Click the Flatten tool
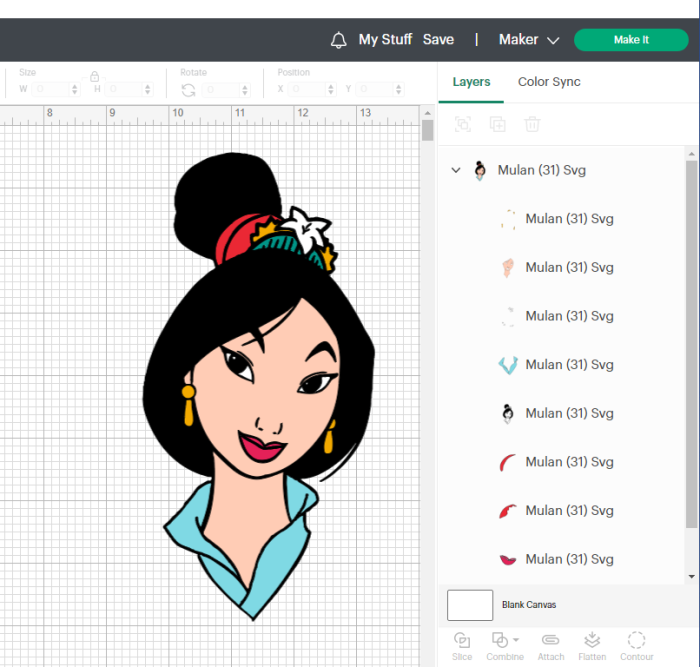The width and height of the screenshot is (700, 667). tap(592, 646)
